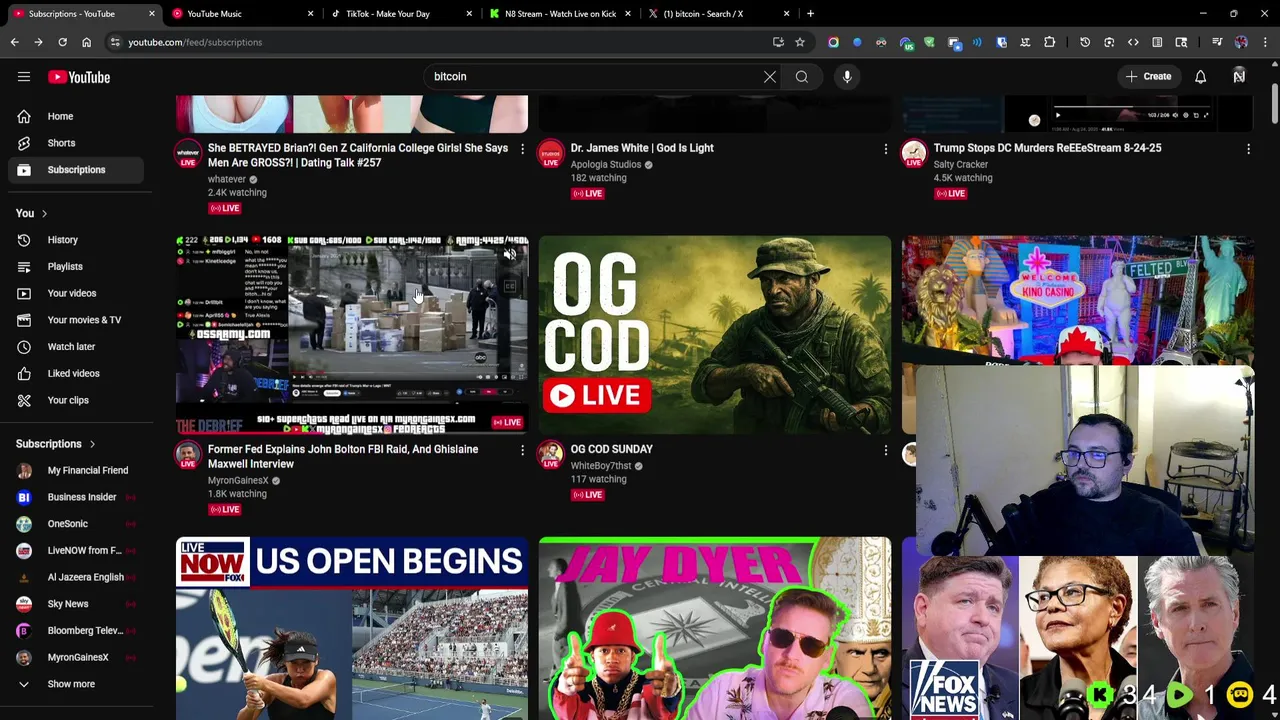Go back in browser

point(14,42)
